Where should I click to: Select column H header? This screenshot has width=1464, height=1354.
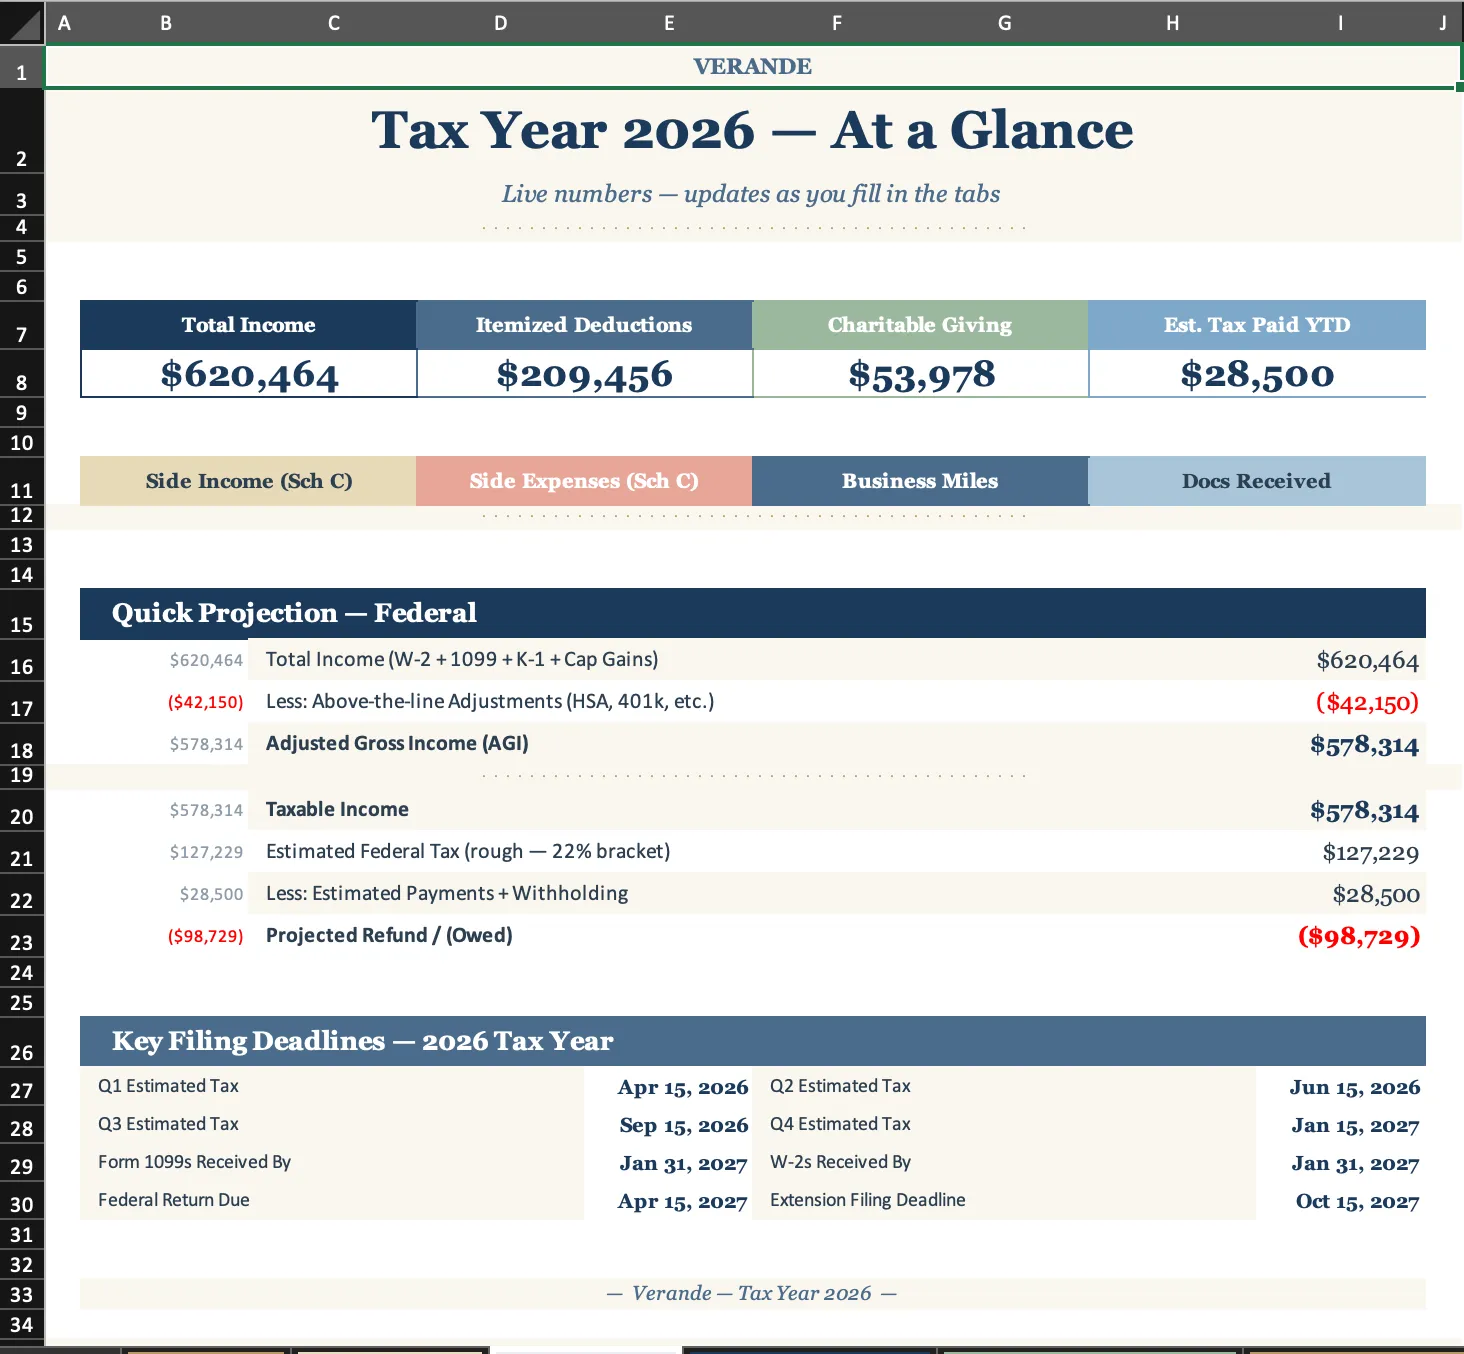click(1173, 23)
